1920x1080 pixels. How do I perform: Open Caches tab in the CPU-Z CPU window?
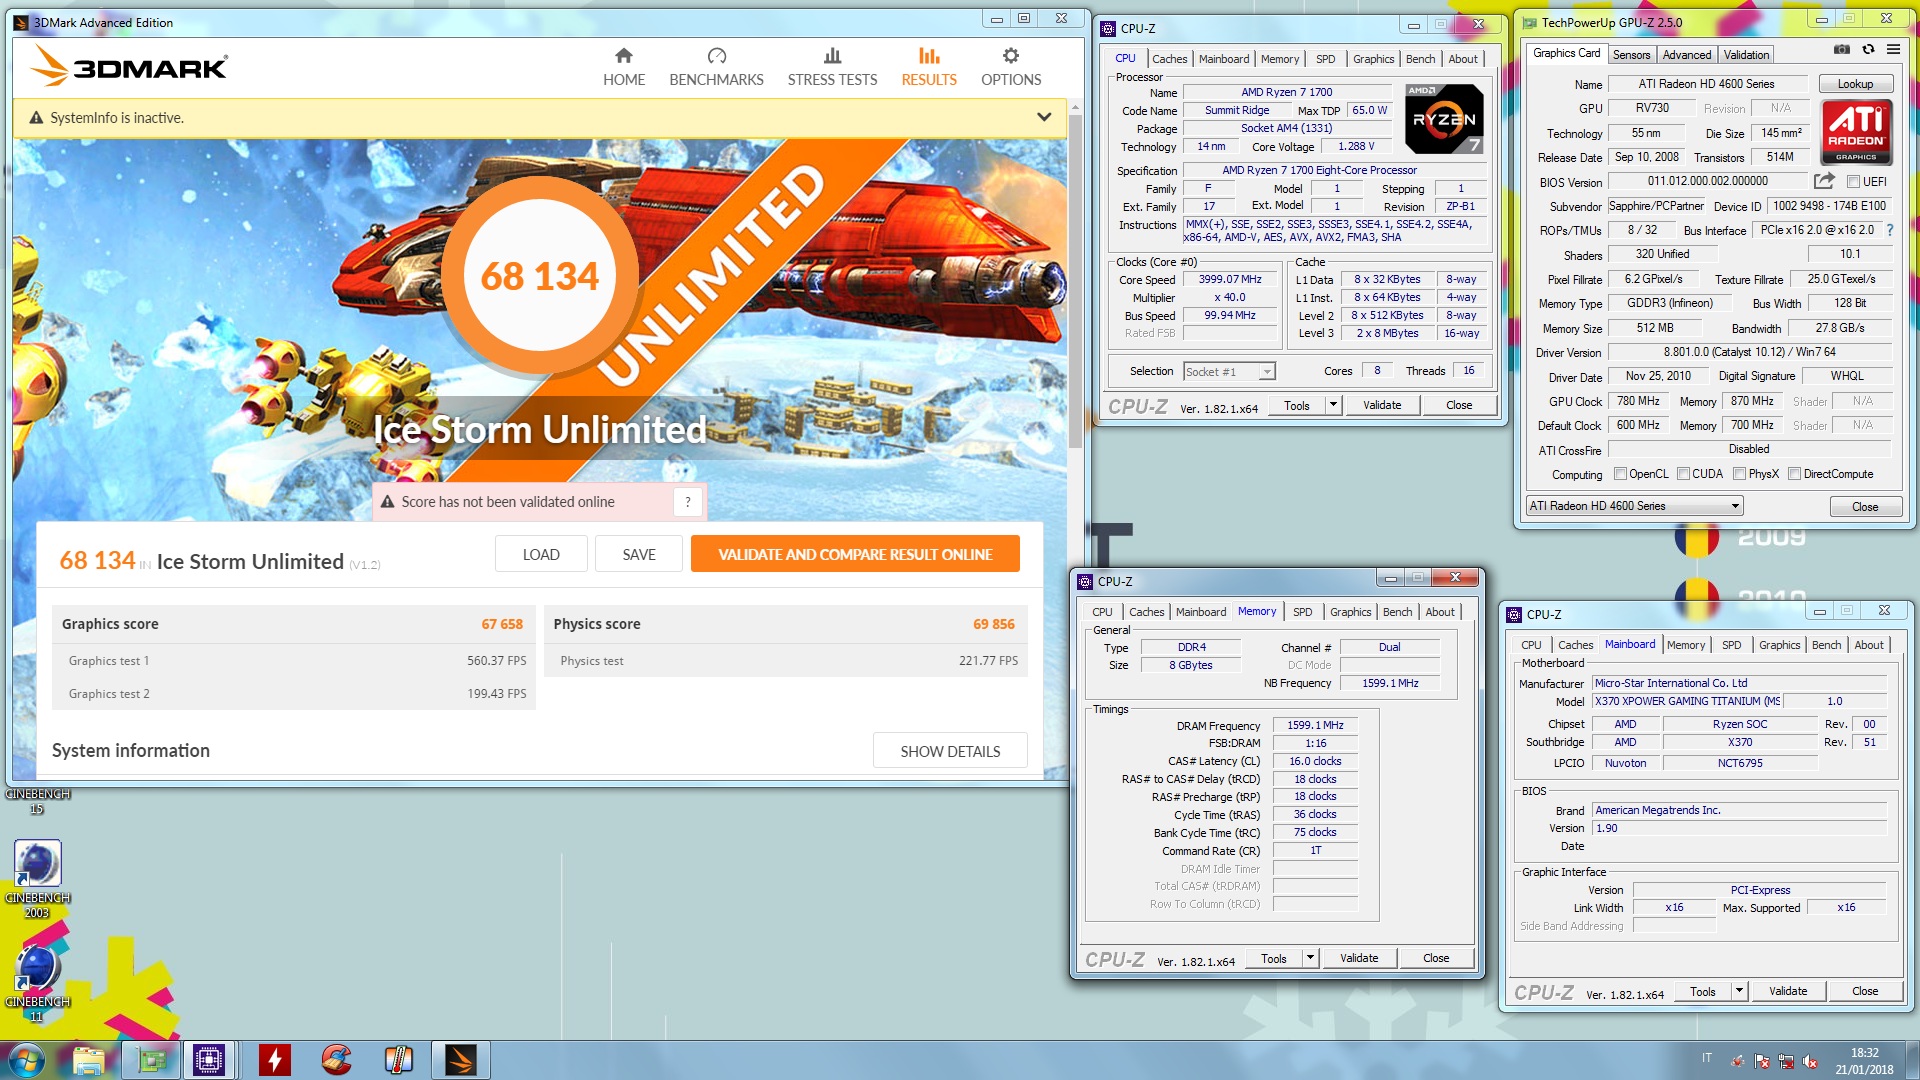tap(1169, 59)
